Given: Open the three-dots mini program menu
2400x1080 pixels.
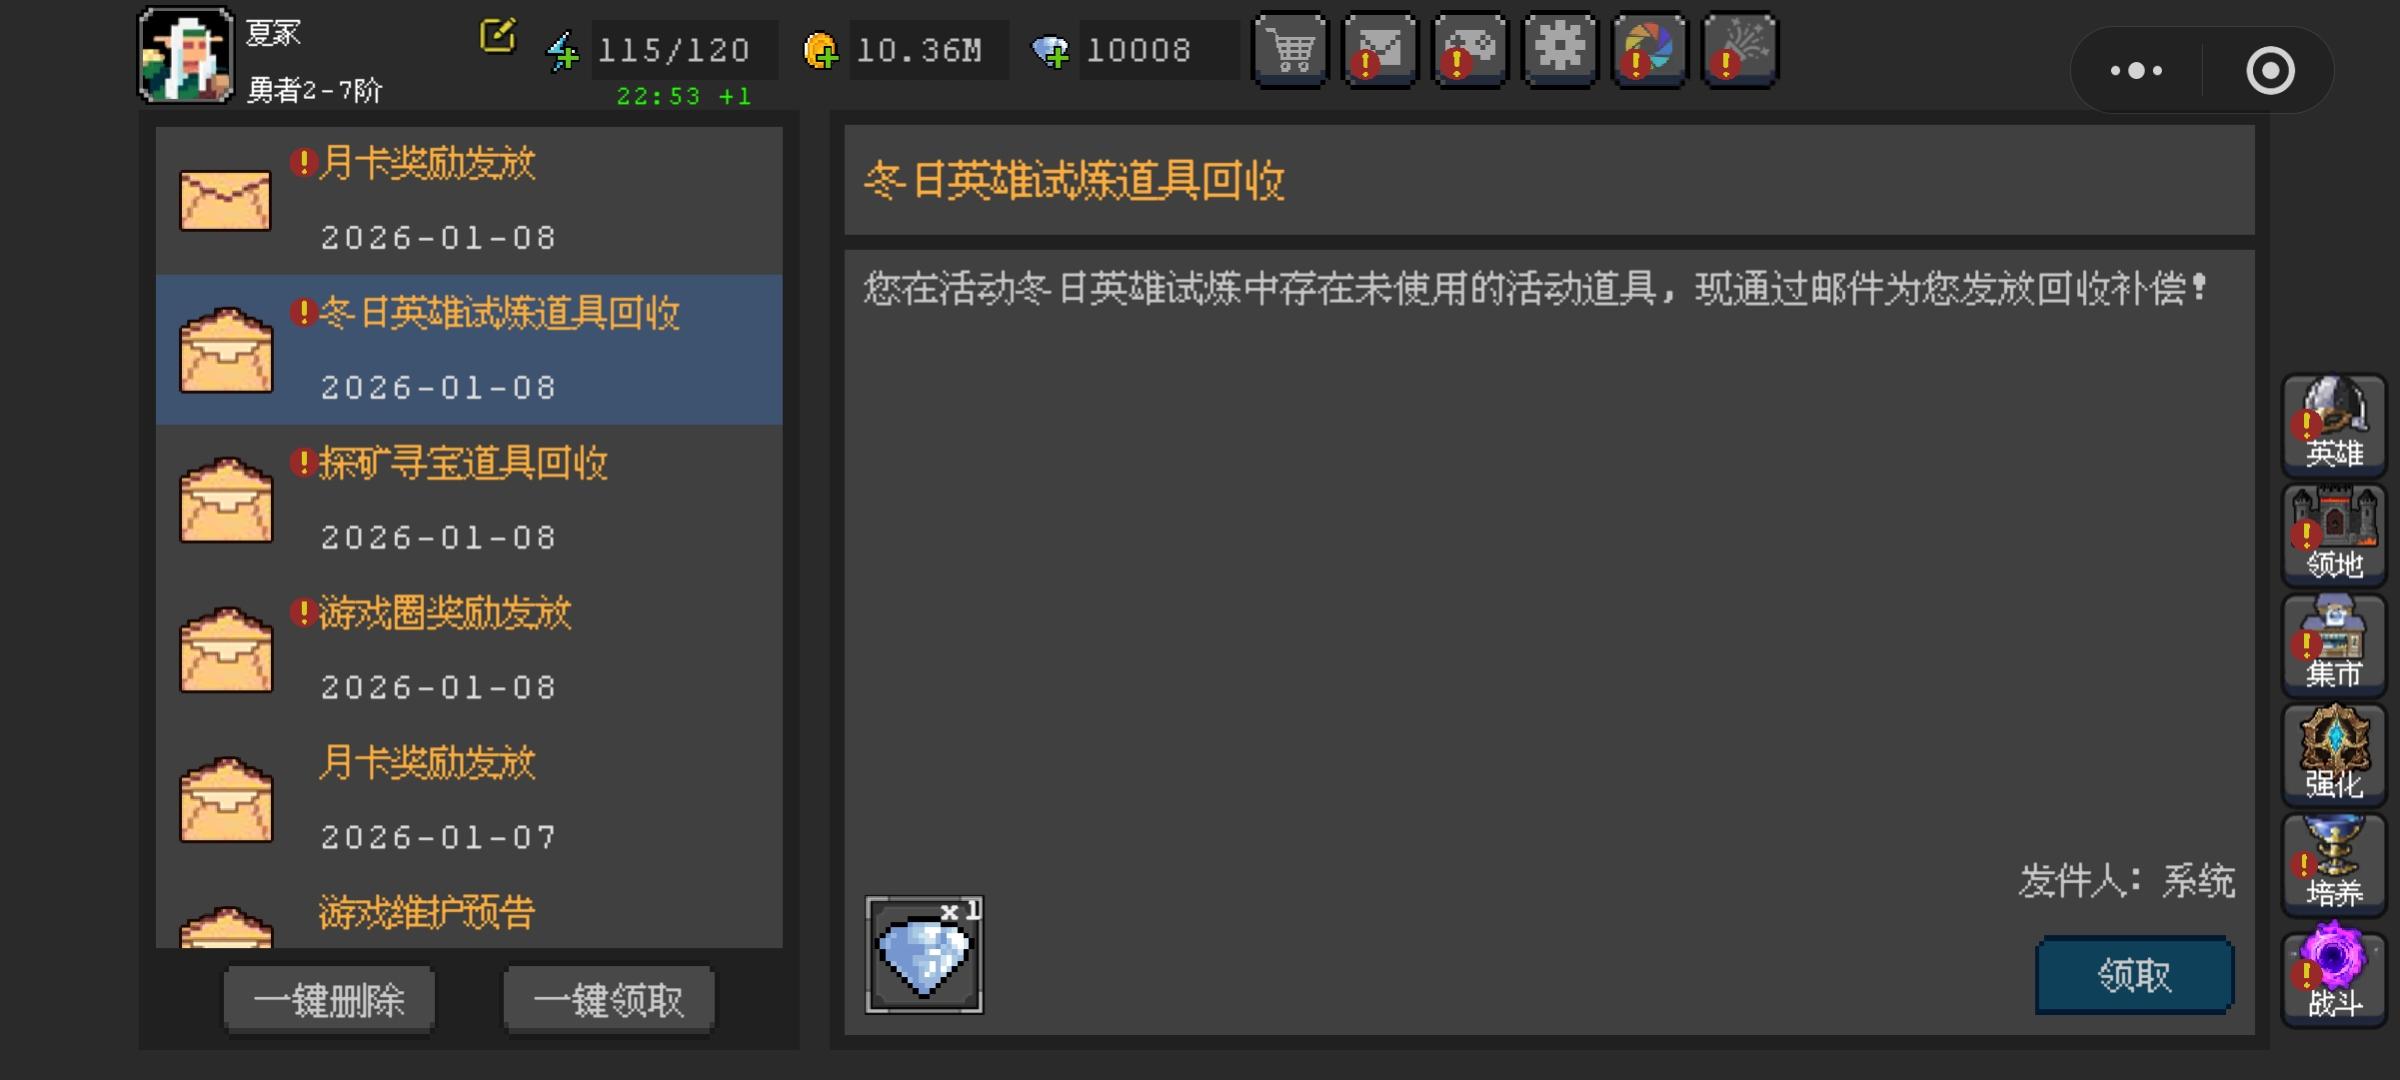Looking at the screenshot, I should (x=2136, y=71).
